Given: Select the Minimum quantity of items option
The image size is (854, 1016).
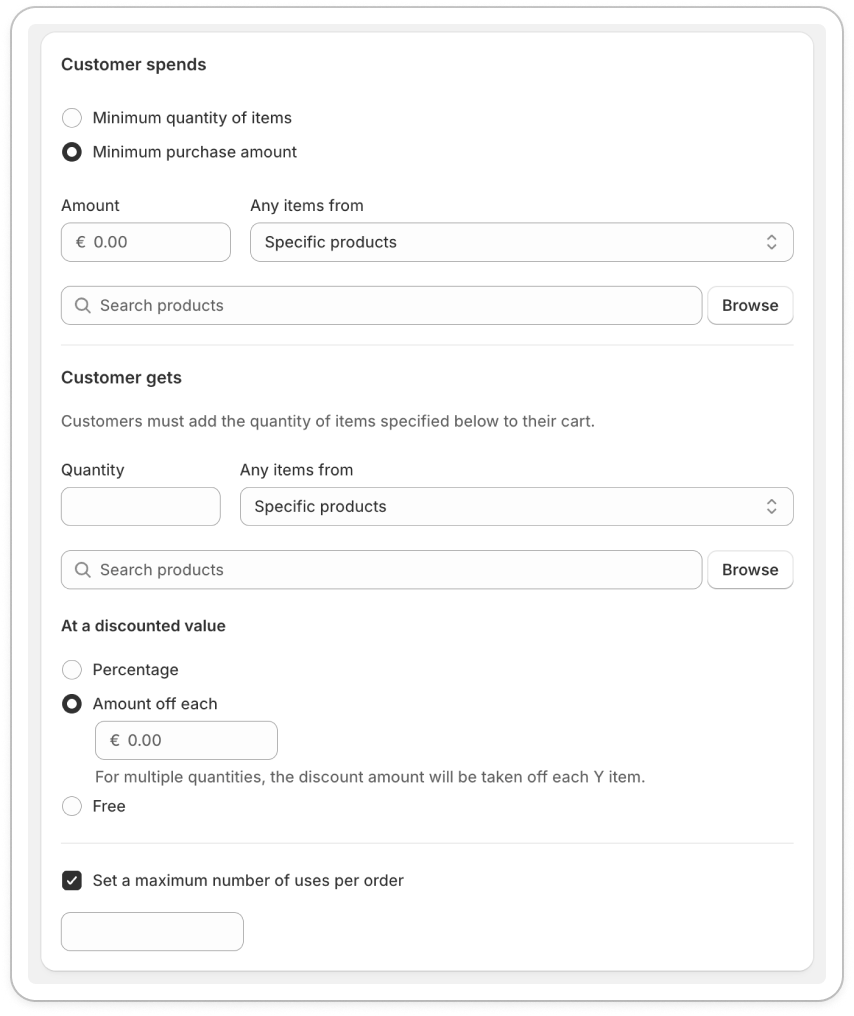Looking at the screenshot, I should tap(72, 117).
